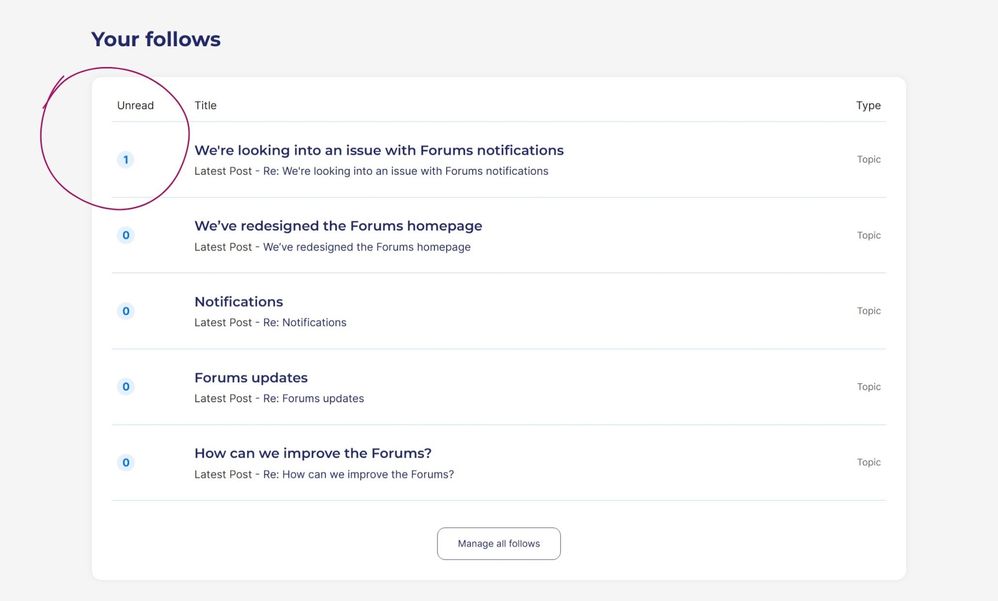Click Topic type label in Notifications row
Viewport: 998px width, 601px height.
(868, 311)
